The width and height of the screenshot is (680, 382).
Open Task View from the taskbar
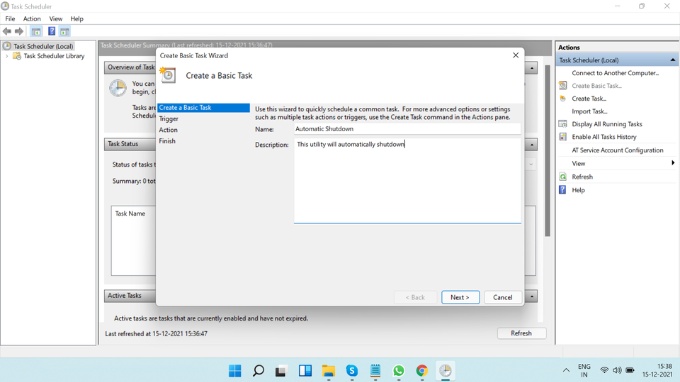[x=281, y=371]
